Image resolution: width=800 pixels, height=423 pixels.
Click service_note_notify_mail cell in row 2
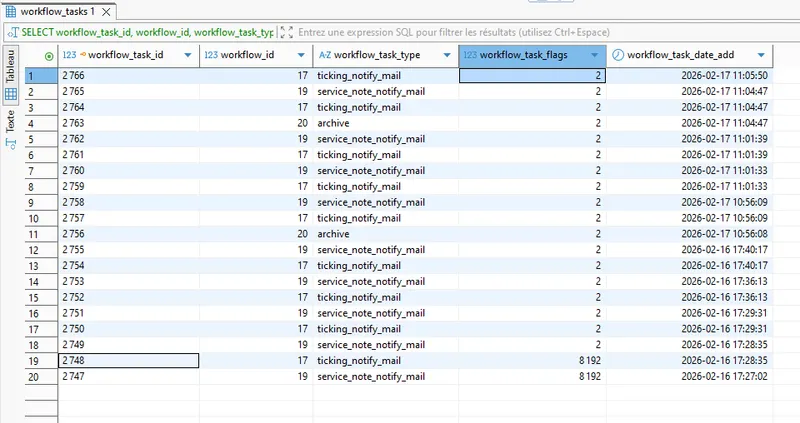point(386,92)
